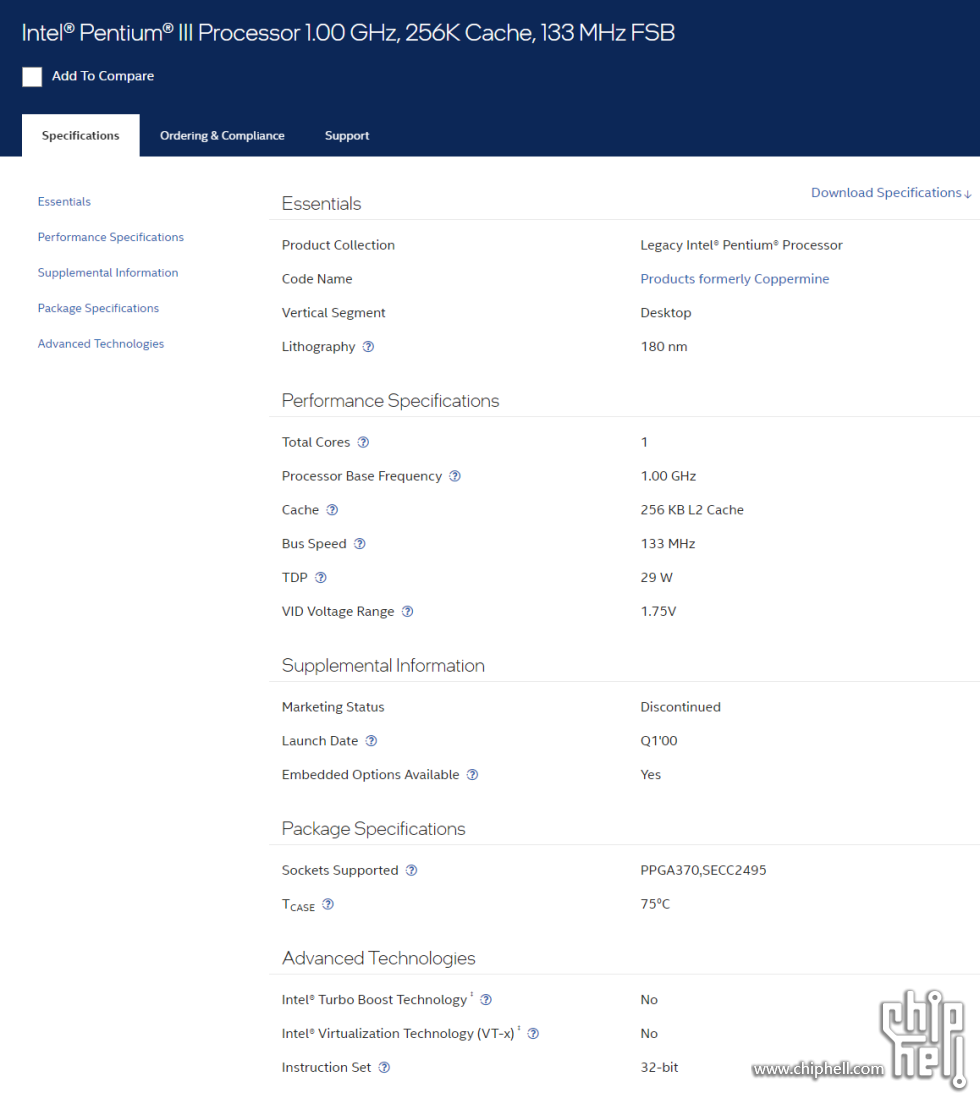This screenshot has height=1104, width=980.
Task: Click the Marketing Status label
Action: click(x=333, y=707)
